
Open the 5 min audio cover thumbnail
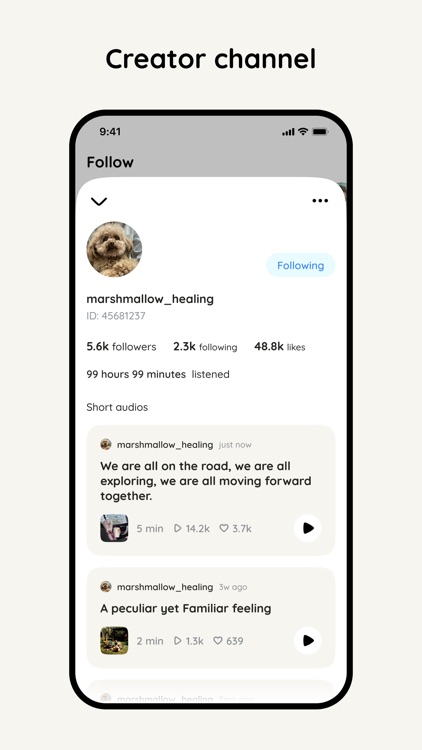click(114, 528)
